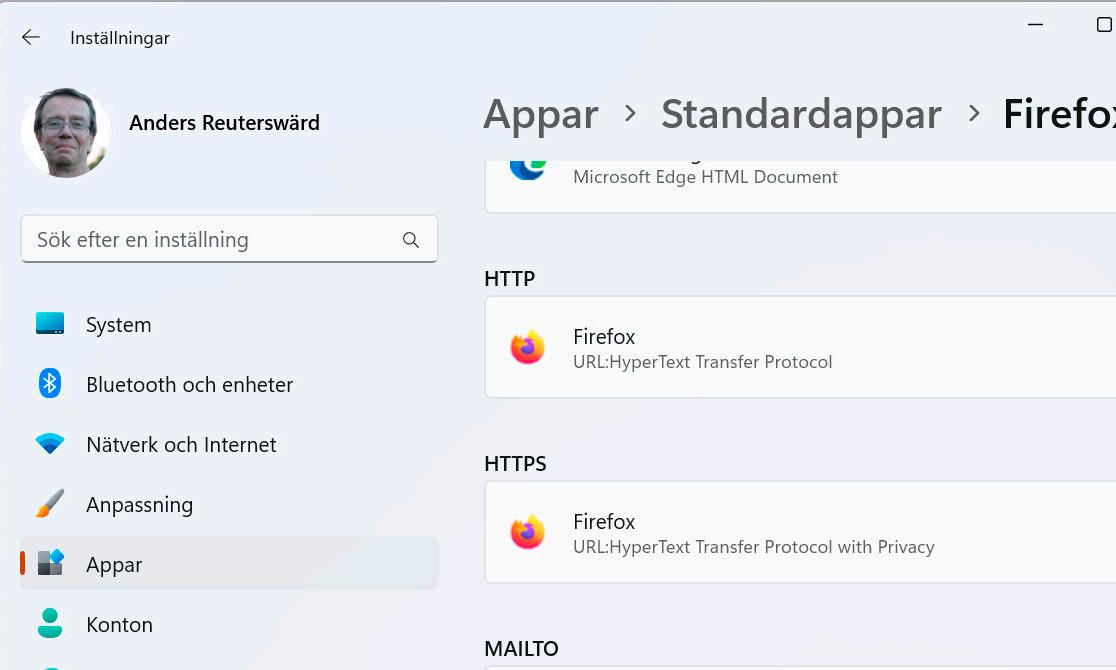Click the Nätverk och Internet wifi icon
The image size is (1116, 670).
pyautogui.click(x=50, y=444)
